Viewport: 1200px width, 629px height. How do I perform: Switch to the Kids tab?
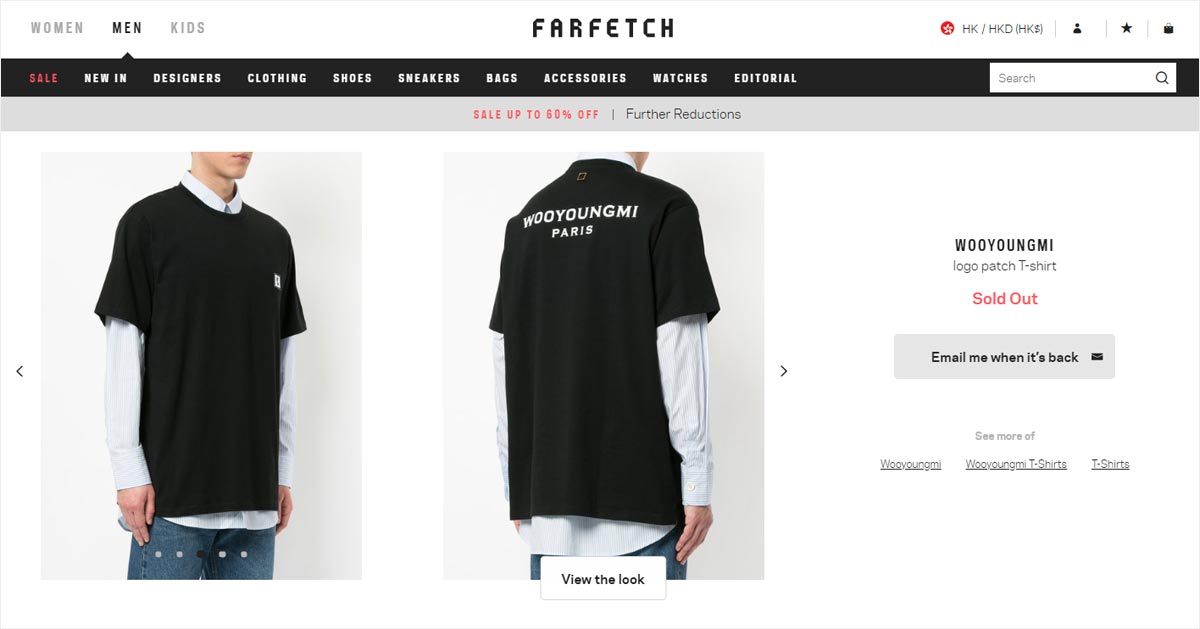tap(188, 28)
